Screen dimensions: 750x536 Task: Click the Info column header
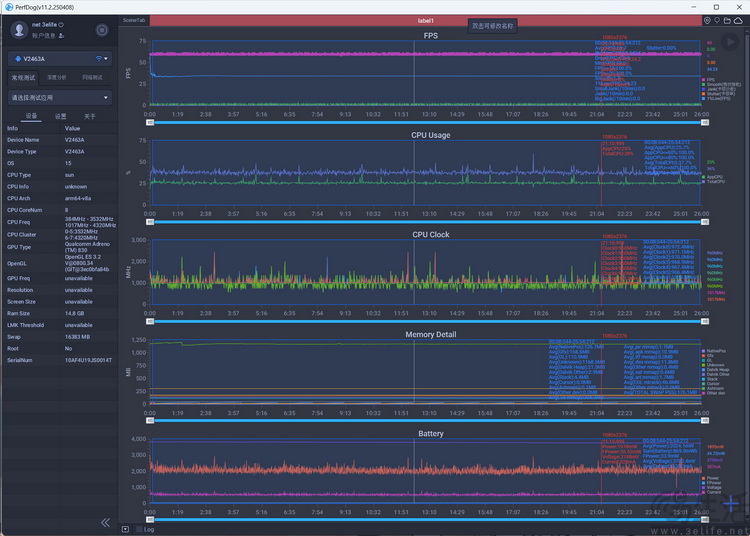coord(12,128)
